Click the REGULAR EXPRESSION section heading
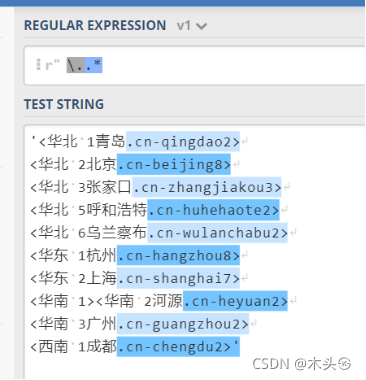This screenshot has height=380, width=366. tap(95, 26)
